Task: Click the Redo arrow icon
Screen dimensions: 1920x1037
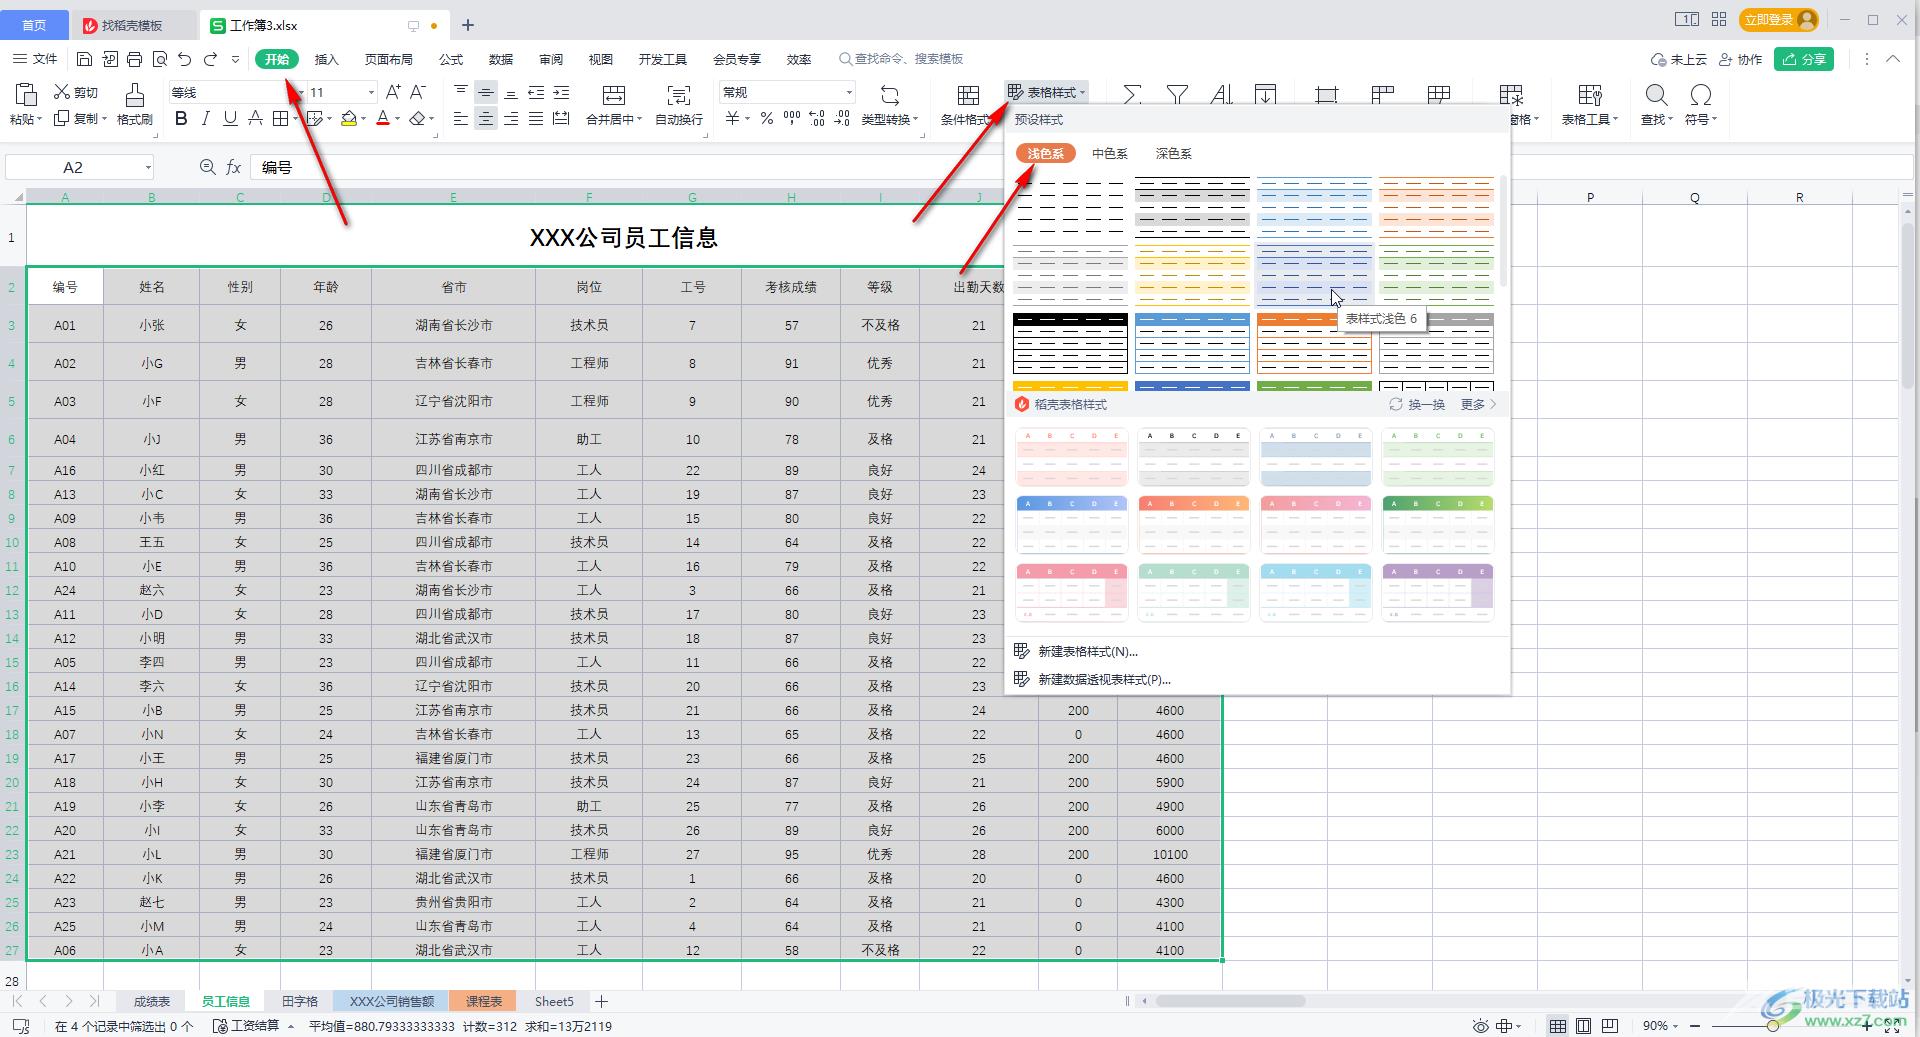Action: tap(210, 59)
